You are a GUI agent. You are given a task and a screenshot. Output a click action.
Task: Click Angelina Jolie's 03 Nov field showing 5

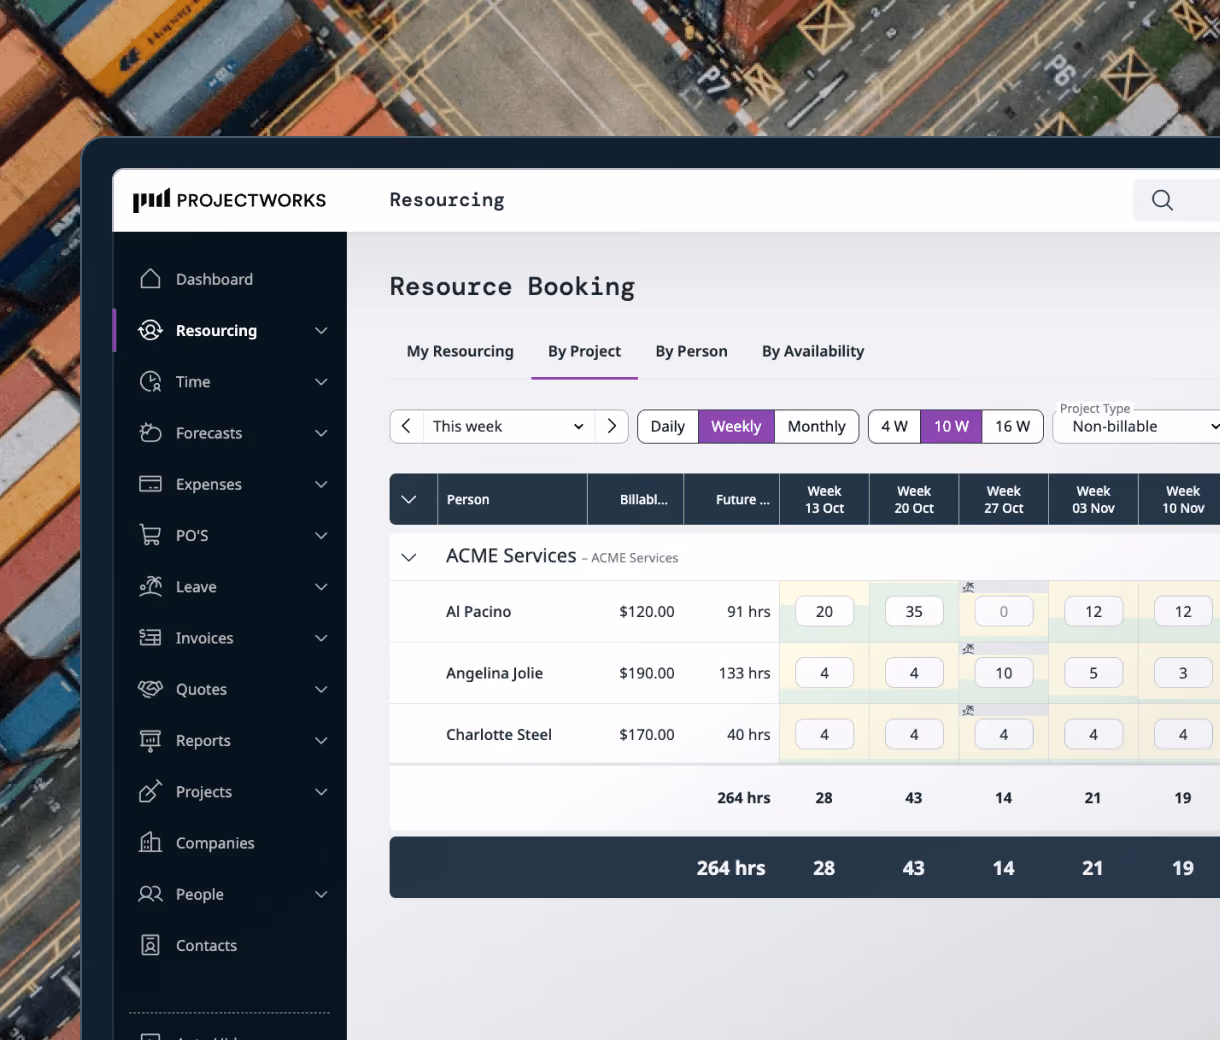point(1093,673)
